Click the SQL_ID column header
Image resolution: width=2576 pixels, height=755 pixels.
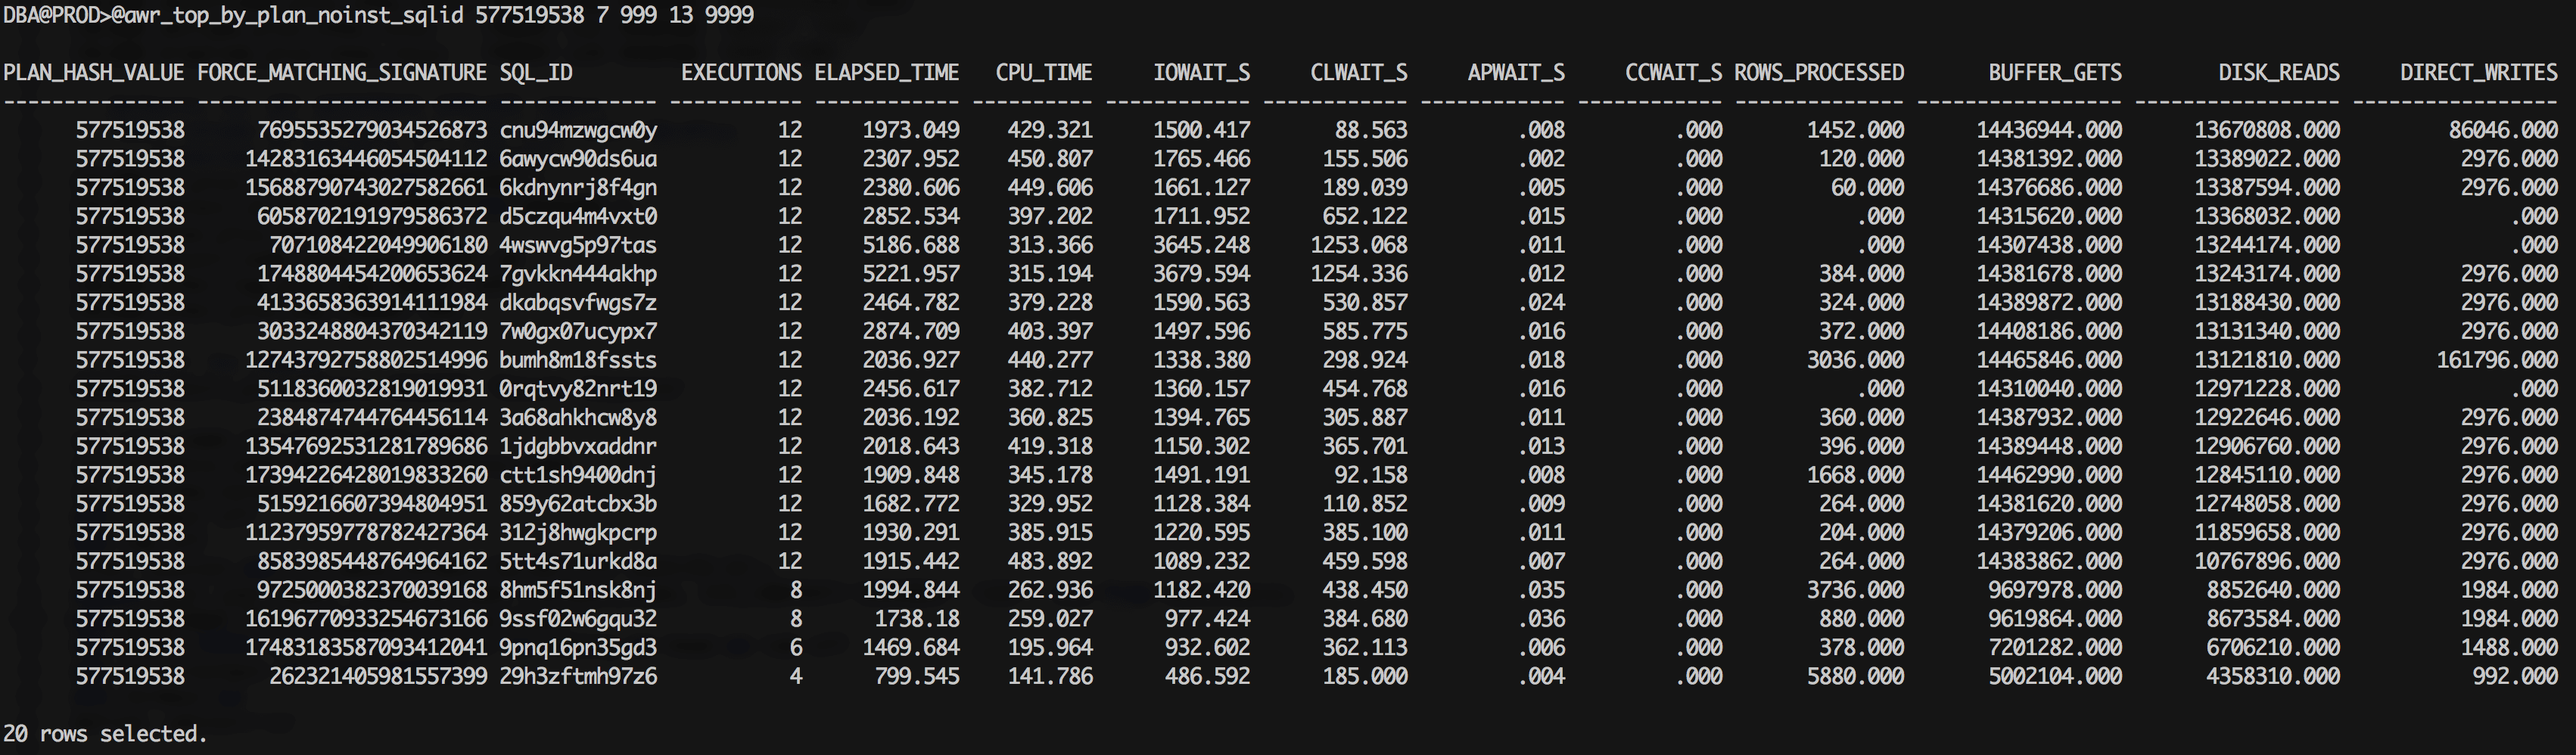pyautogui.click(x=536, y=73)
